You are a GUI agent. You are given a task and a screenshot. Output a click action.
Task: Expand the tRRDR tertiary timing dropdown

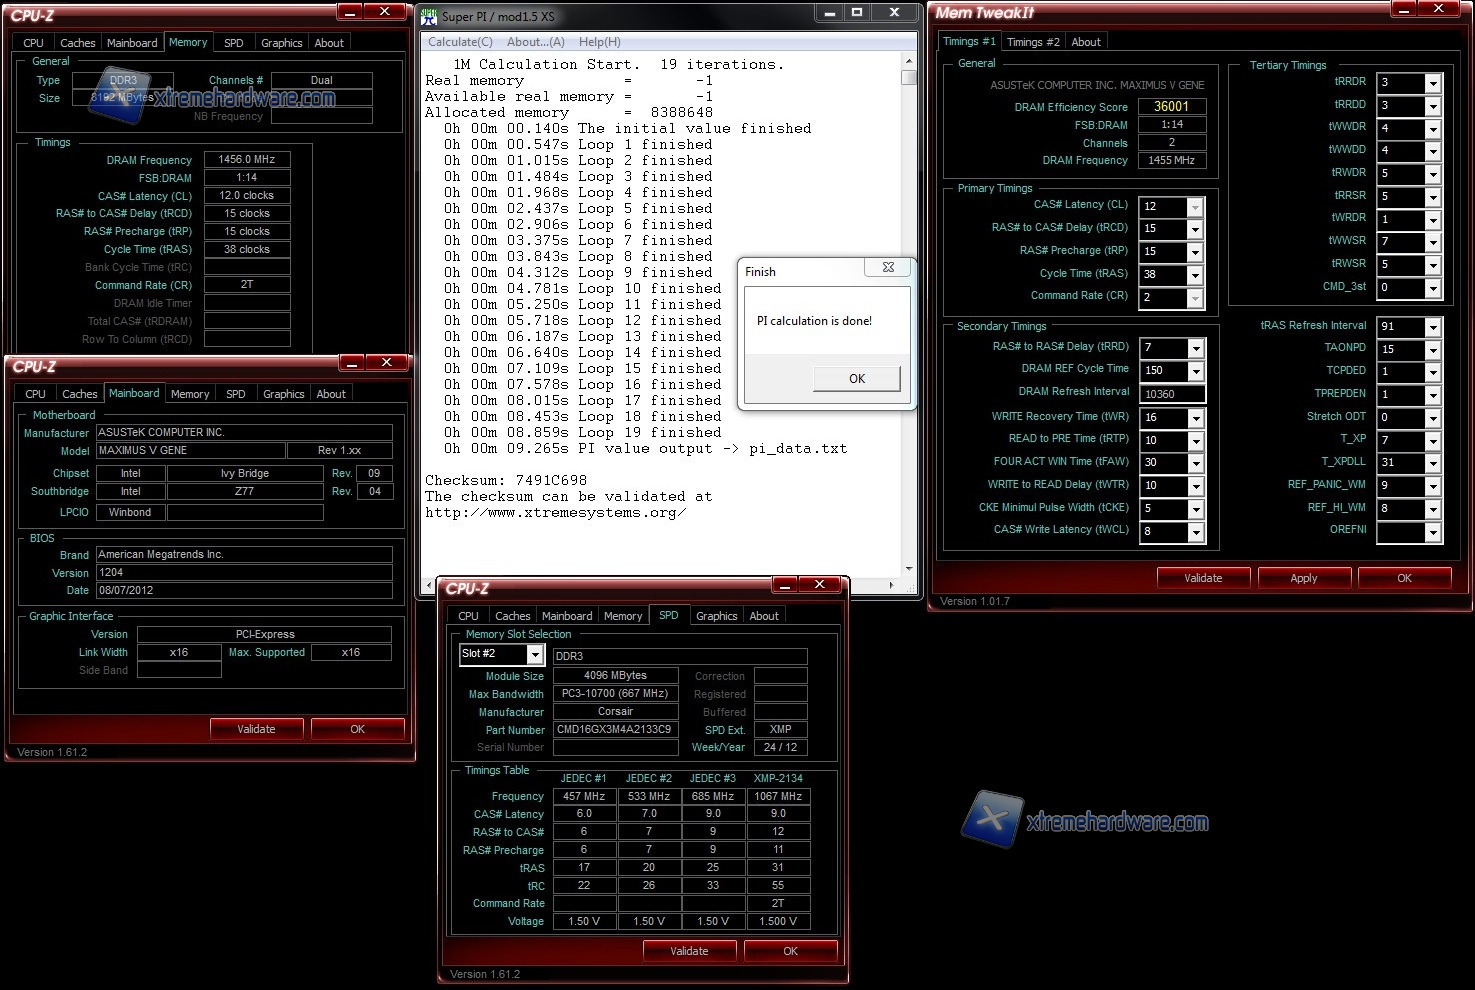pyautogui.click(x=1432, y=83)
